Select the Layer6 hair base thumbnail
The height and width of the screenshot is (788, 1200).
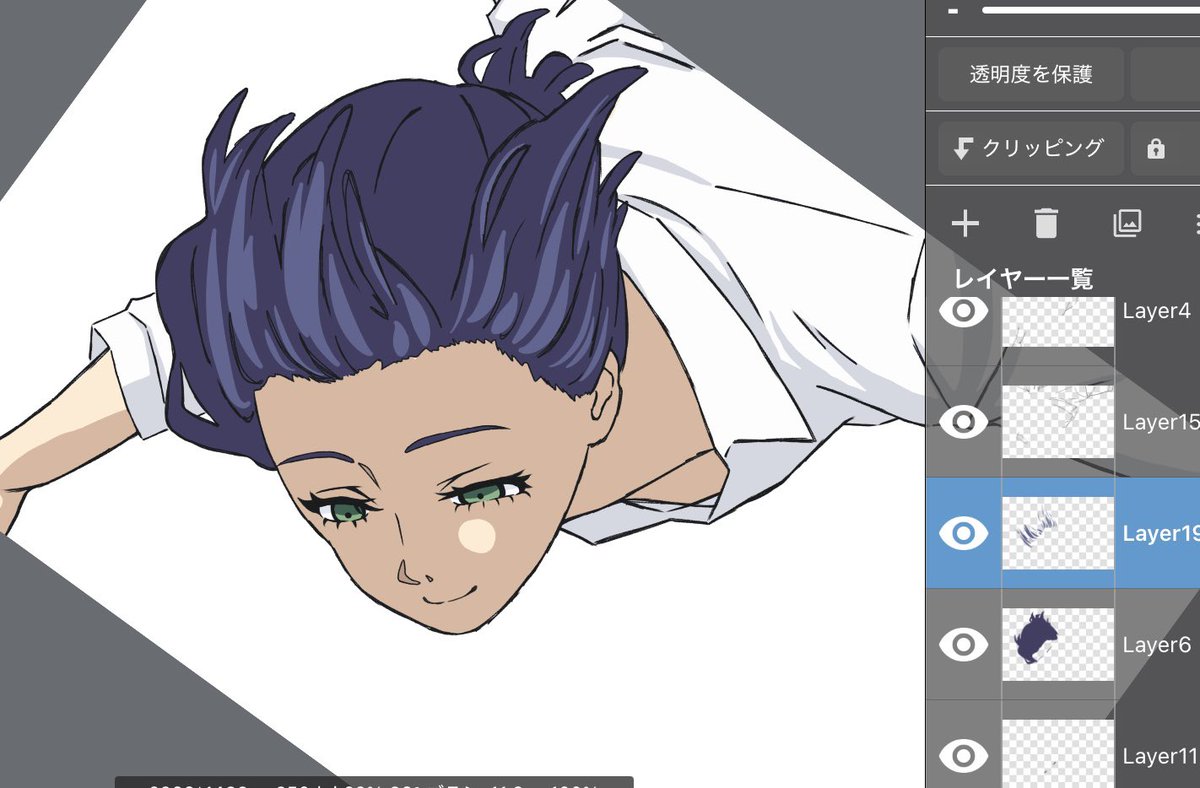pos(1058,645)
